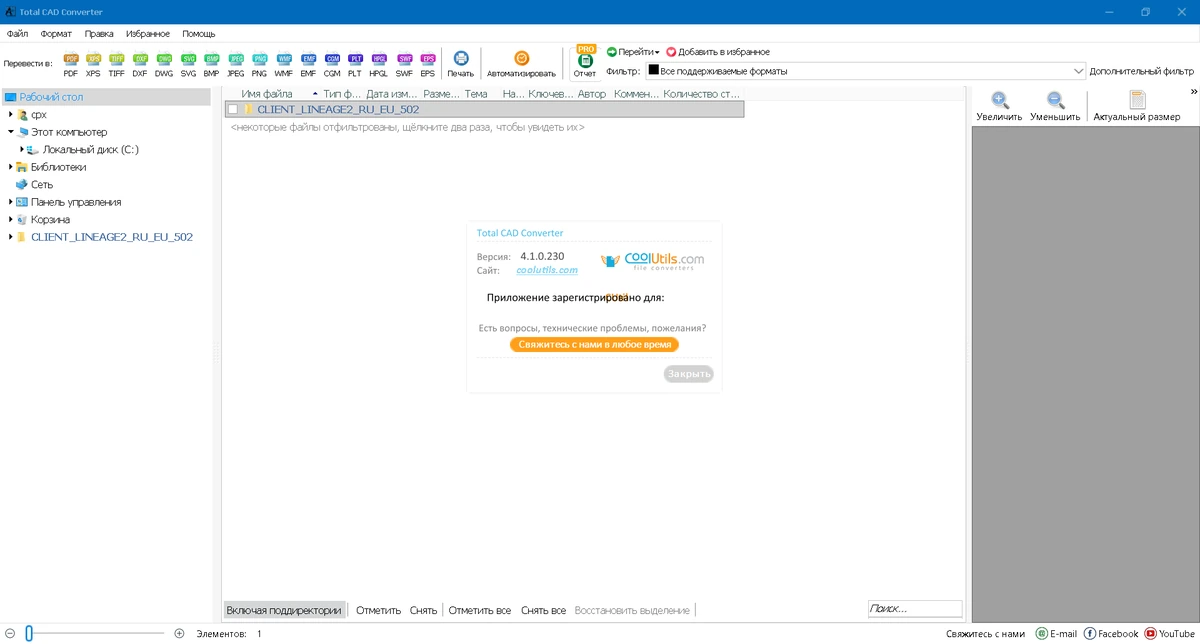Choose SWF conversion icon

[404, 64]
